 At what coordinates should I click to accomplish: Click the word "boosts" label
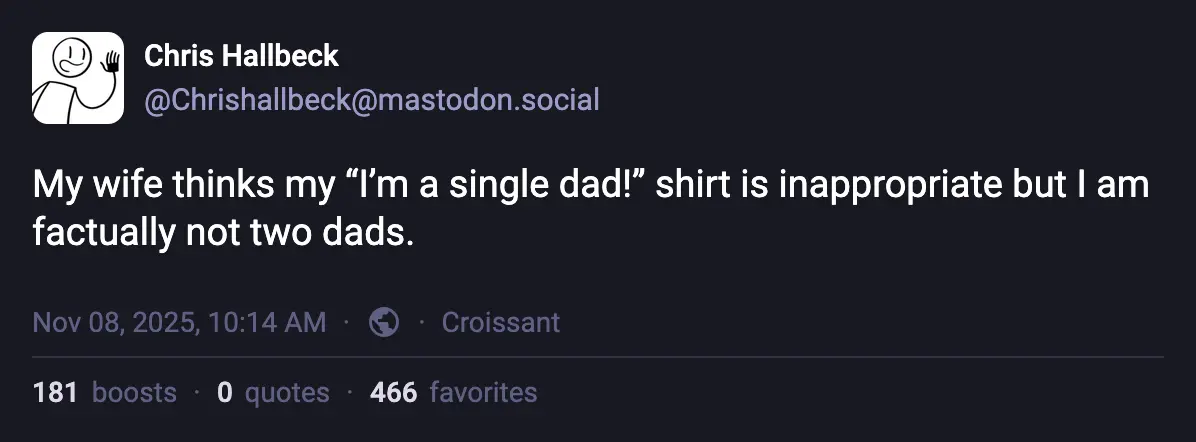134,393
